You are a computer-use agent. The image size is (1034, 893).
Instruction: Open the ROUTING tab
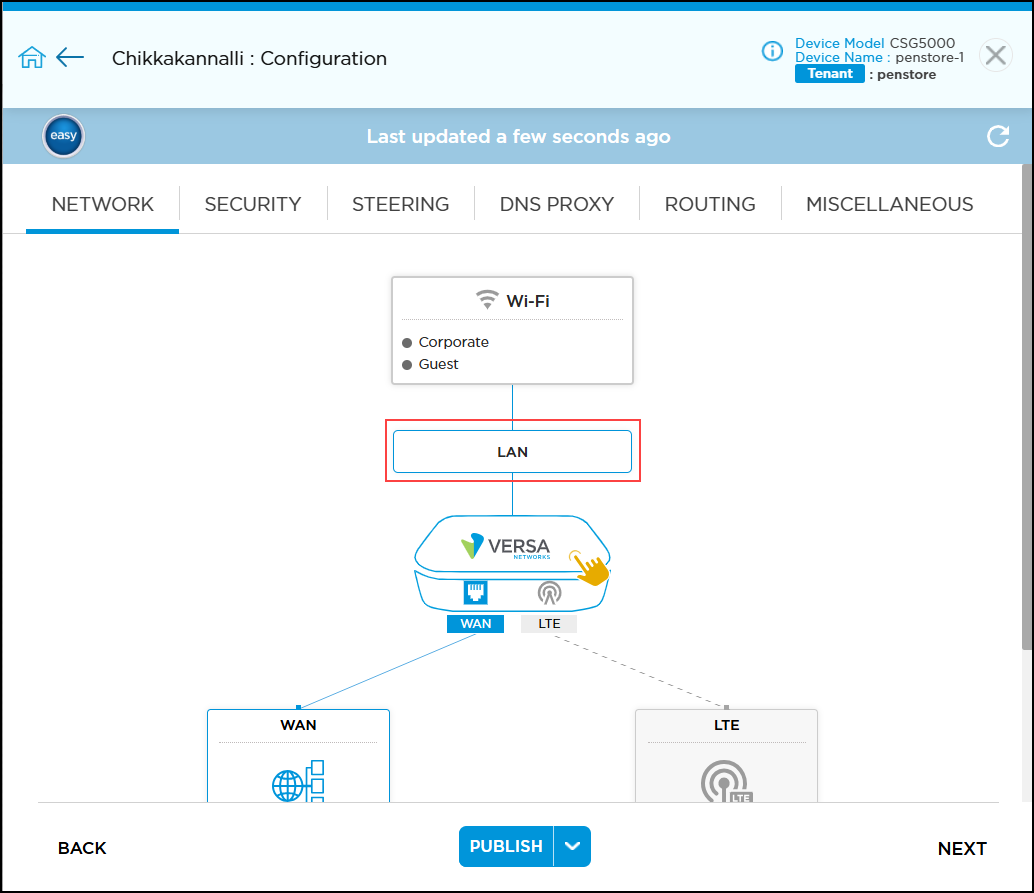coord(710,204)
